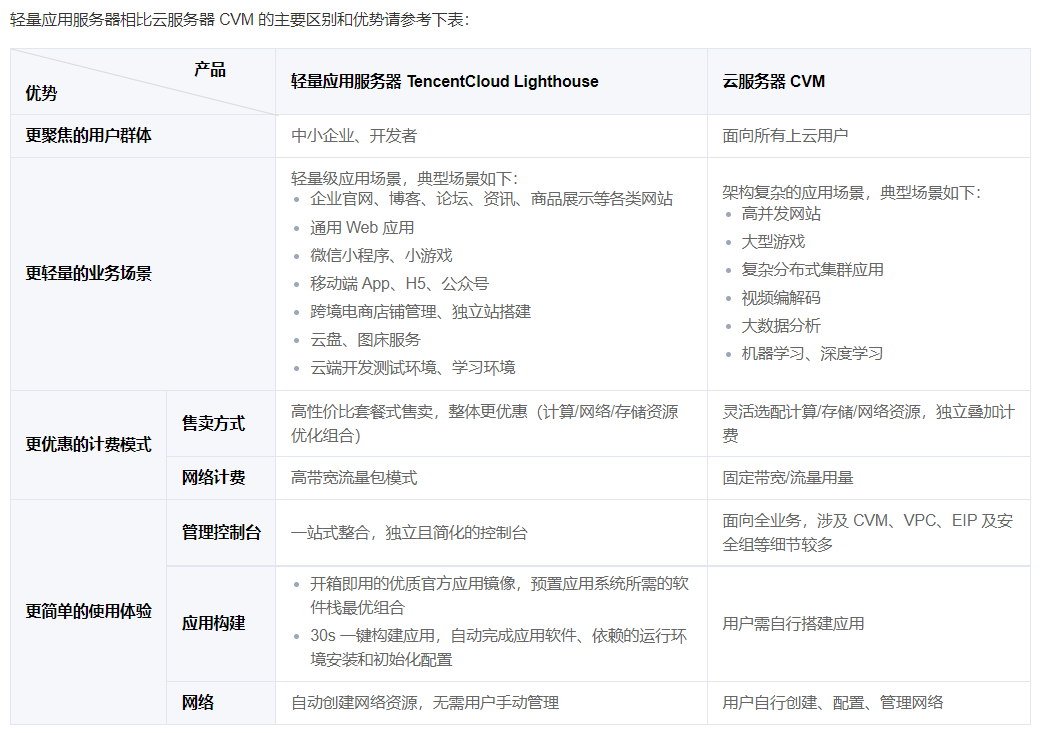This screenshot has width=1044, height=733.
Task: Click the 面向全业务，涉及 CVM、VPC、EIP cell
Action: pyautogui.click(x=868, y=533)
